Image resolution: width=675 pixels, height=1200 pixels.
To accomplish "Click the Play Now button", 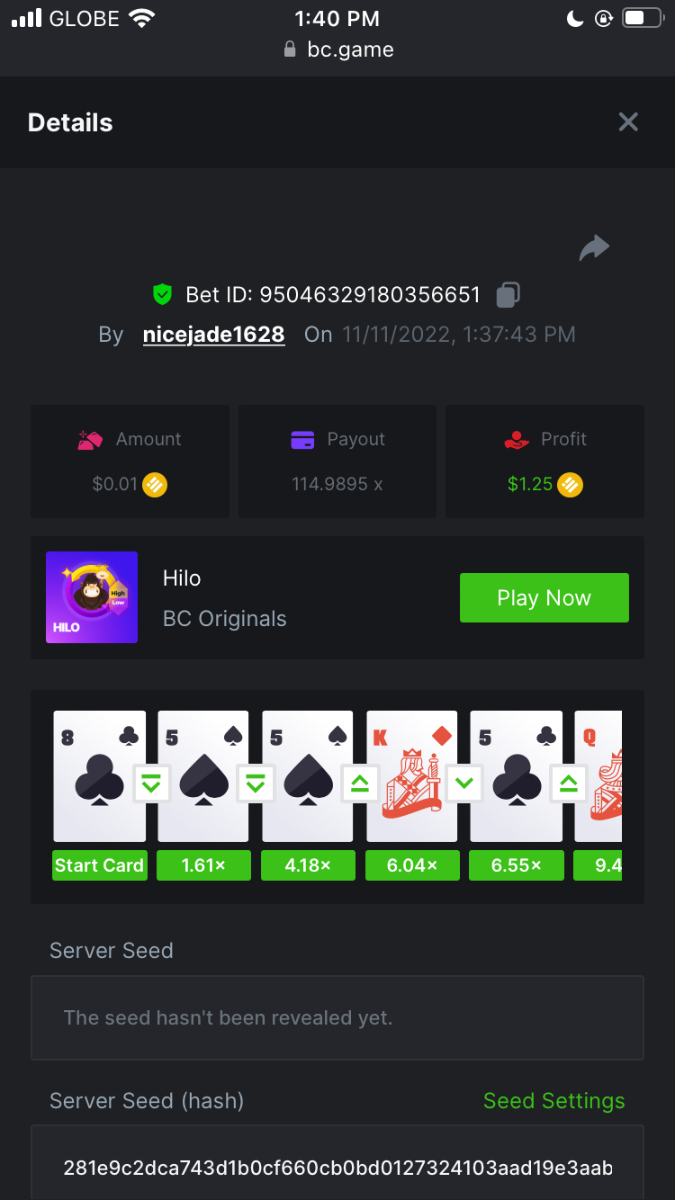I will 544,598.
